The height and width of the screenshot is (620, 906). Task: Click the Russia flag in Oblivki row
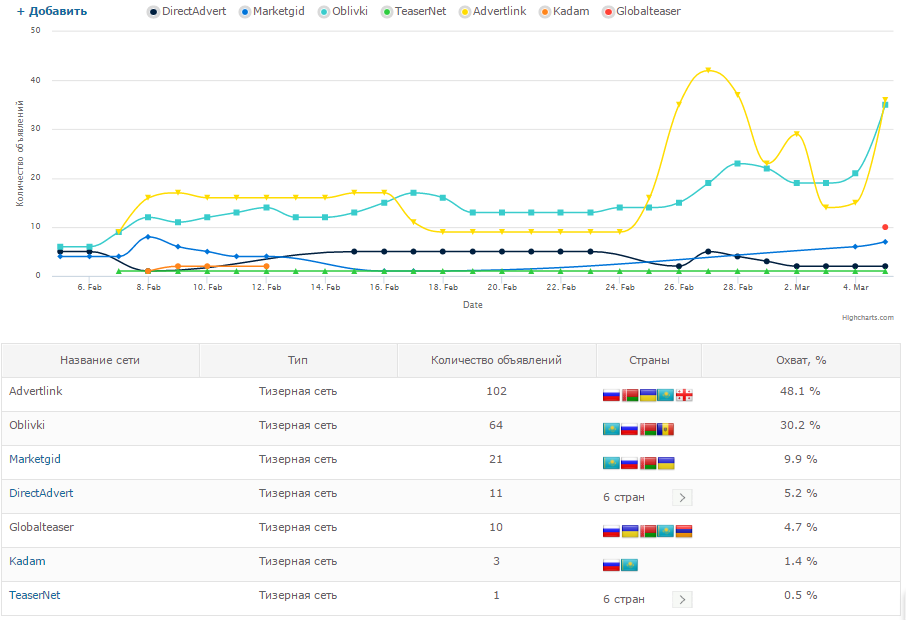(629, 429)
